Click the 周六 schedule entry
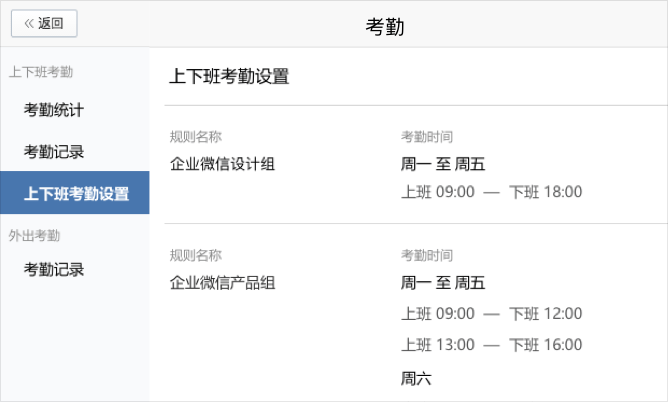 tap(416, 378)
